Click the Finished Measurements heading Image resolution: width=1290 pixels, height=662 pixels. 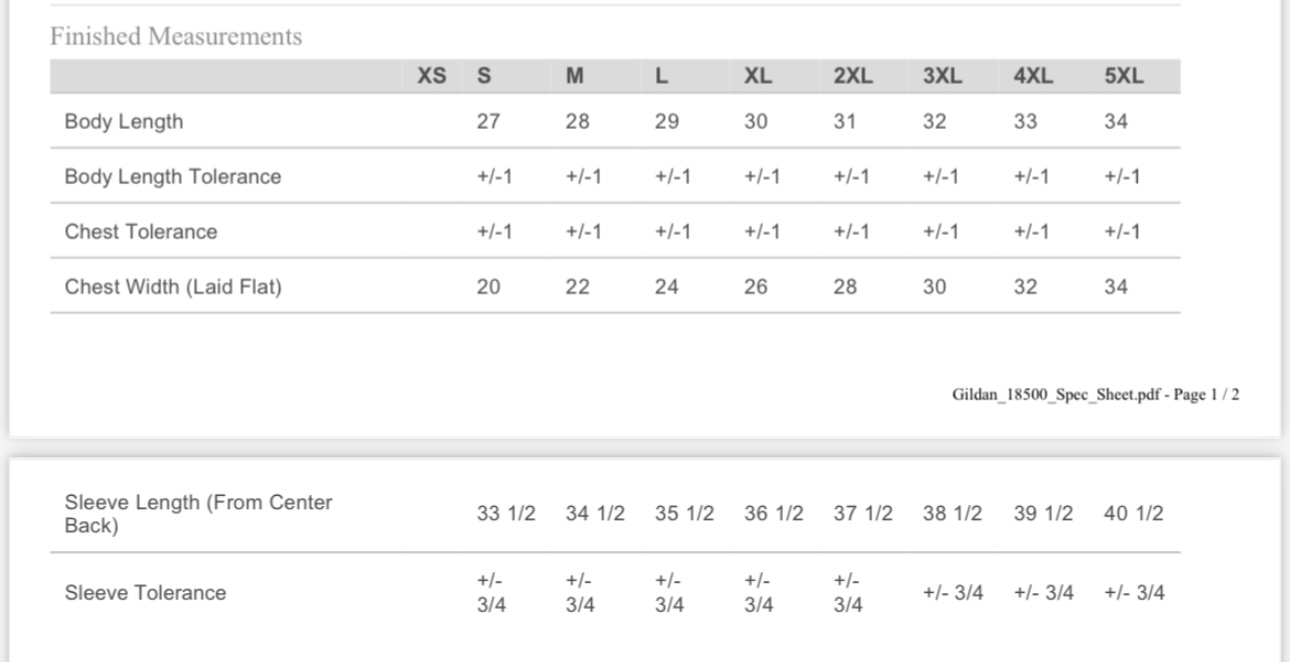pos(176,37)
